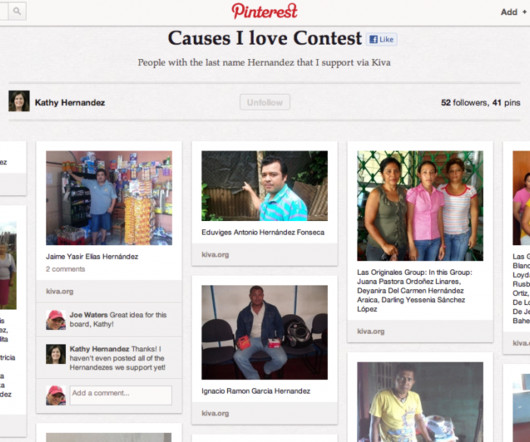Open the Eduviges Antonio Hernández Fonseca photo
The image size is (530, 442).
point(265,186)
